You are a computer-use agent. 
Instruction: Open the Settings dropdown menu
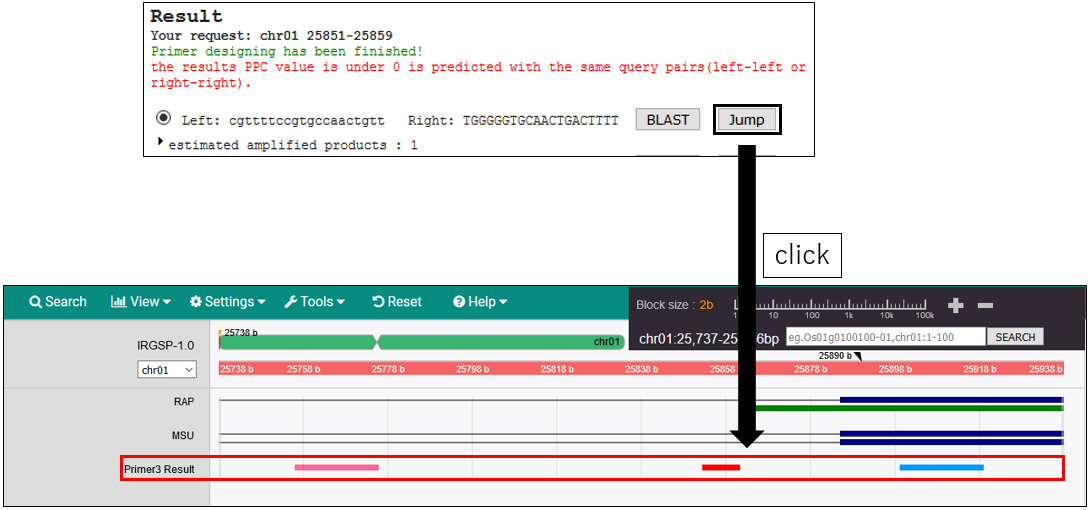coord(228,302)
